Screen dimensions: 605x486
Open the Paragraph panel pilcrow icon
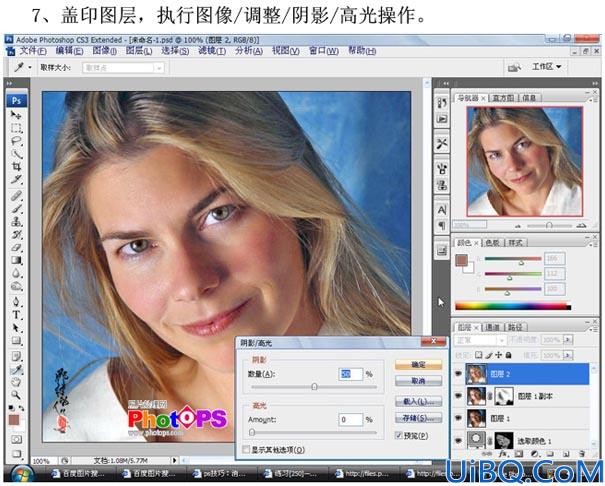coord(442,224)
